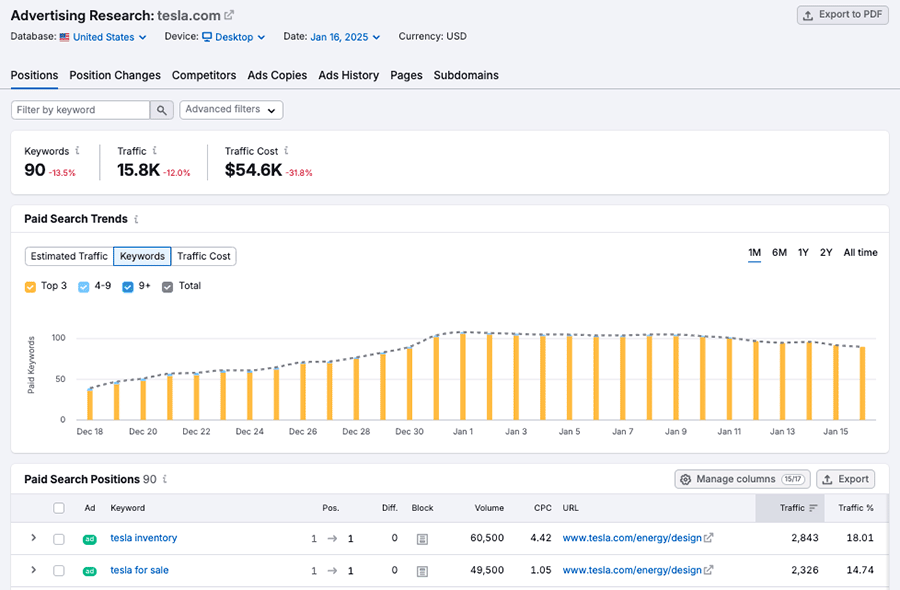Image resolution: width=900 pixels, height=590 pixels.
Task: Open the Device dropdown showing Desktop
Action: [233, 36]
